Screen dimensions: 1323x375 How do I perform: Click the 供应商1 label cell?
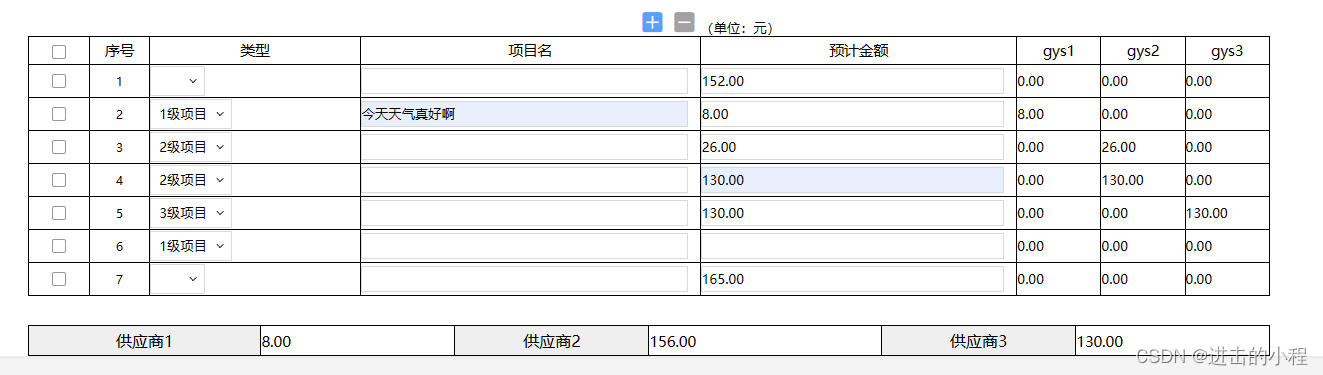pos(144,341)
